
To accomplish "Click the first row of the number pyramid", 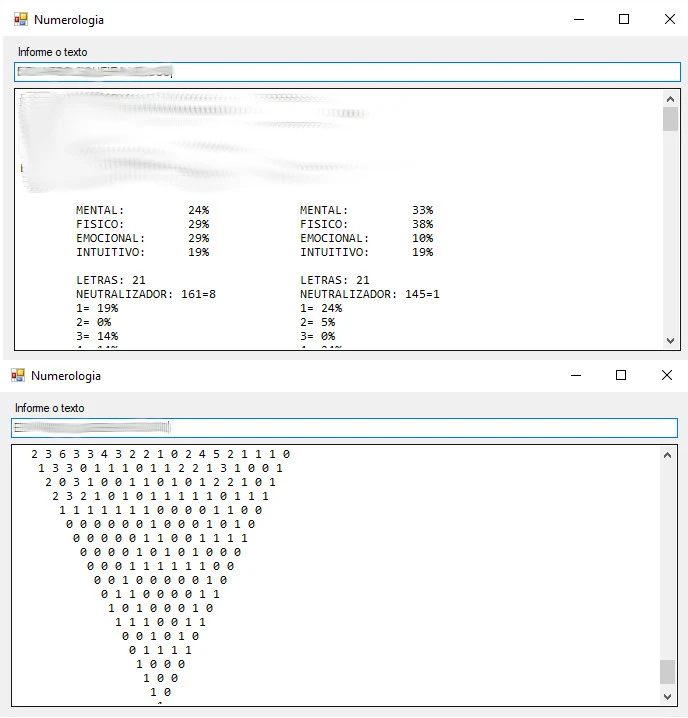I will 160,454.
